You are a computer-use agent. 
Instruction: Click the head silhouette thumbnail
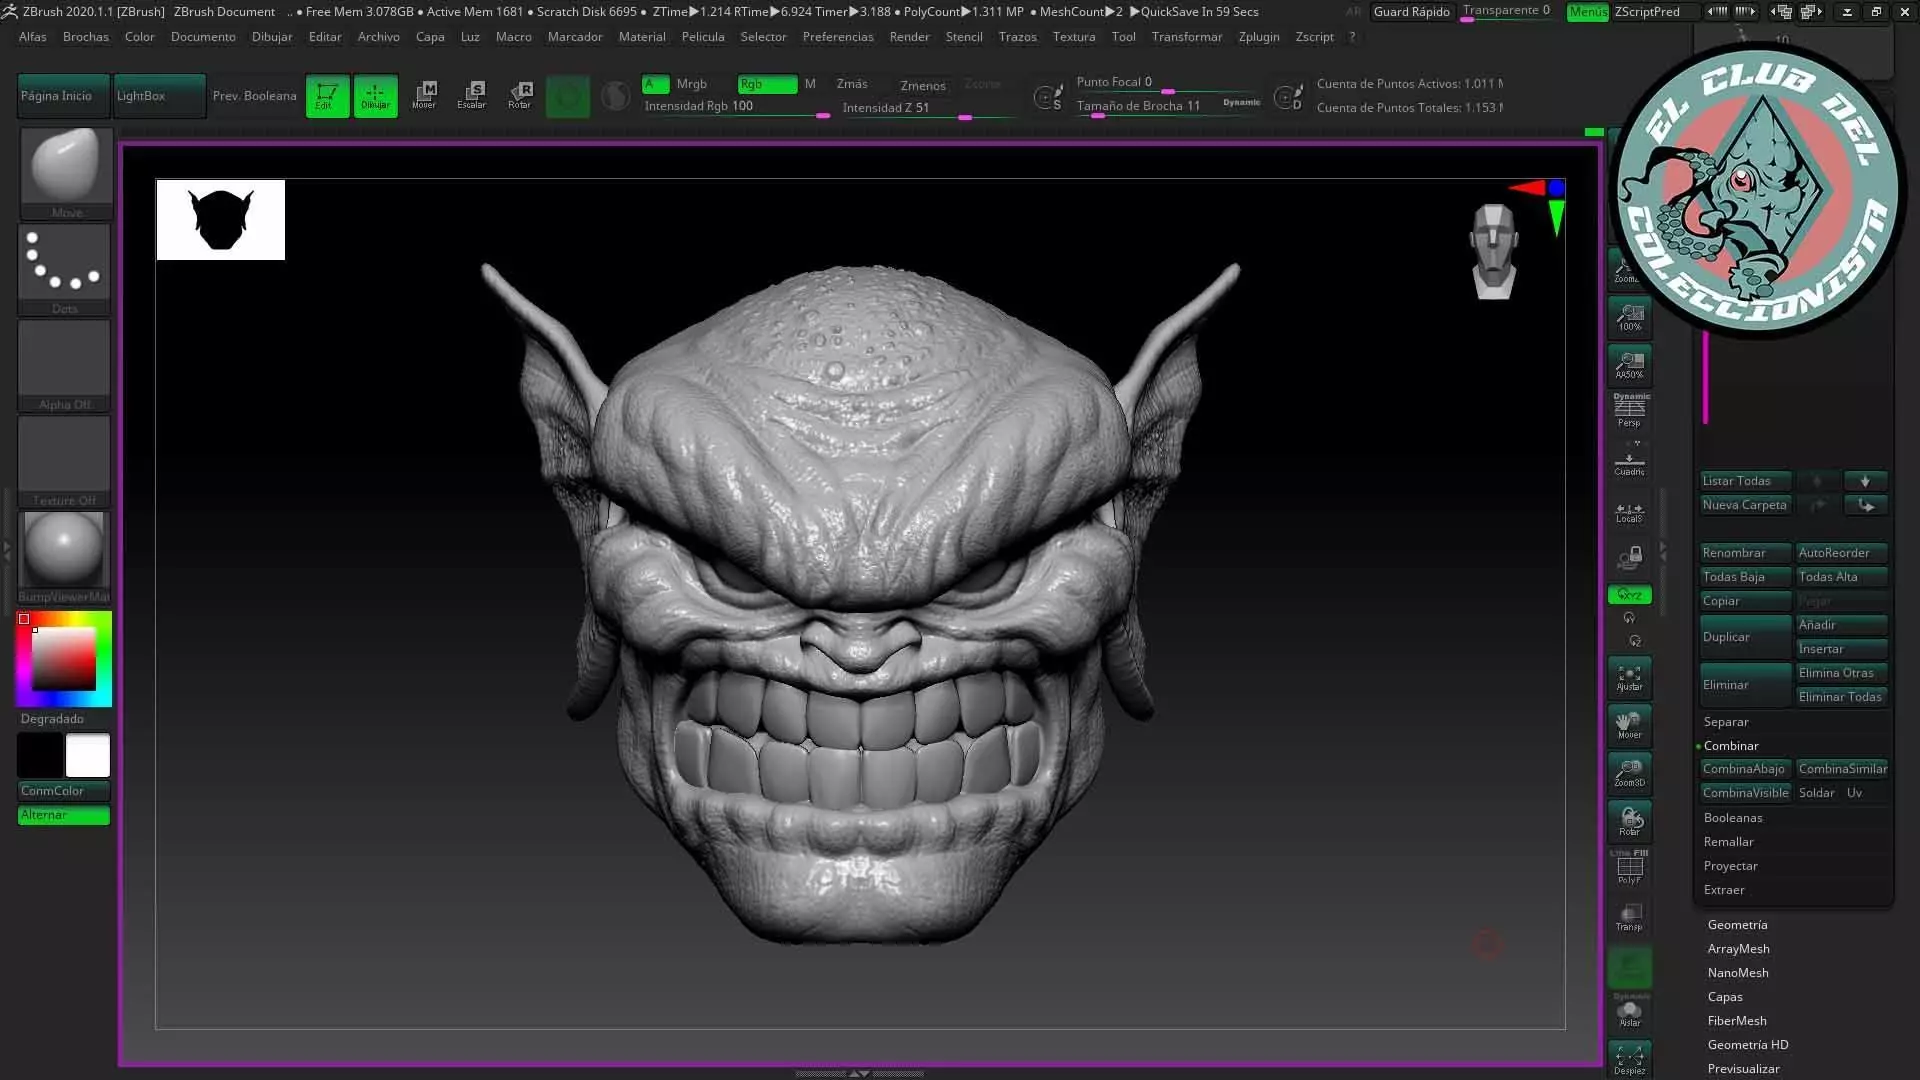221,220
